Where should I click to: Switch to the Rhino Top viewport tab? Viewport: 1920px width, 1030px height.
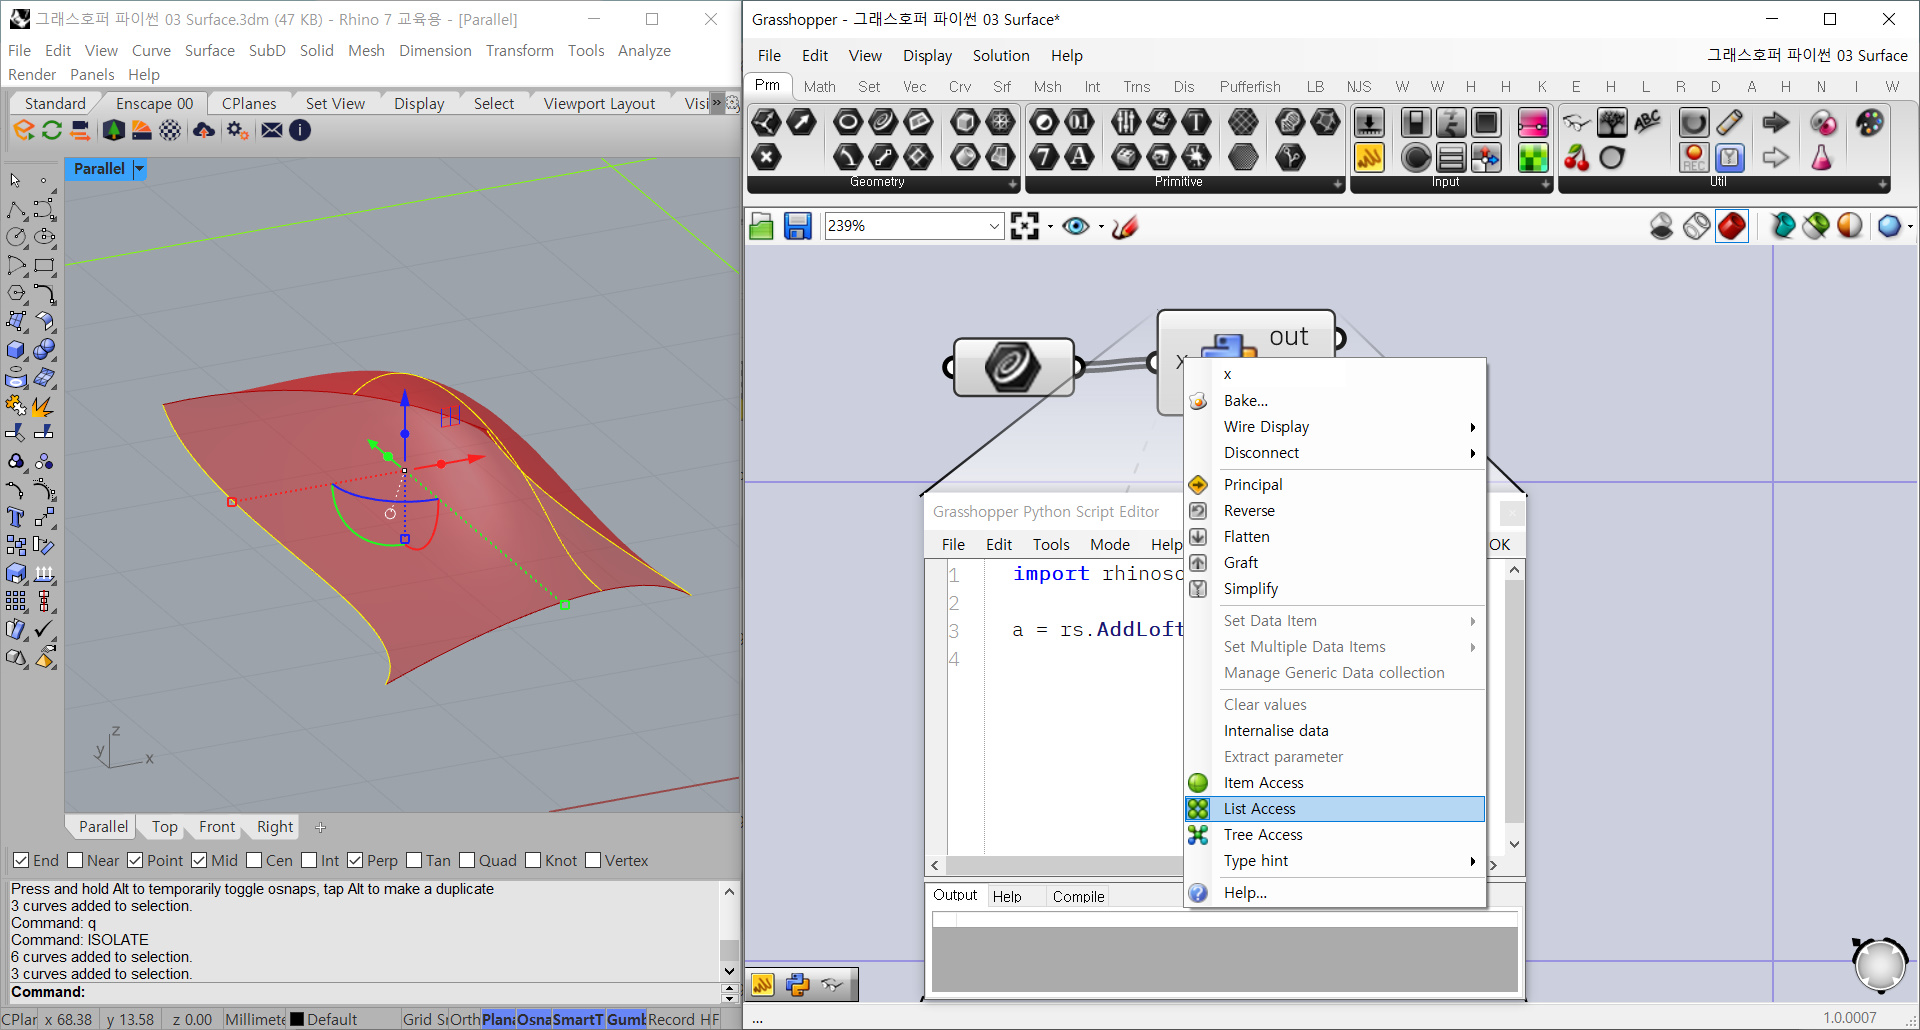pos(165,827)
